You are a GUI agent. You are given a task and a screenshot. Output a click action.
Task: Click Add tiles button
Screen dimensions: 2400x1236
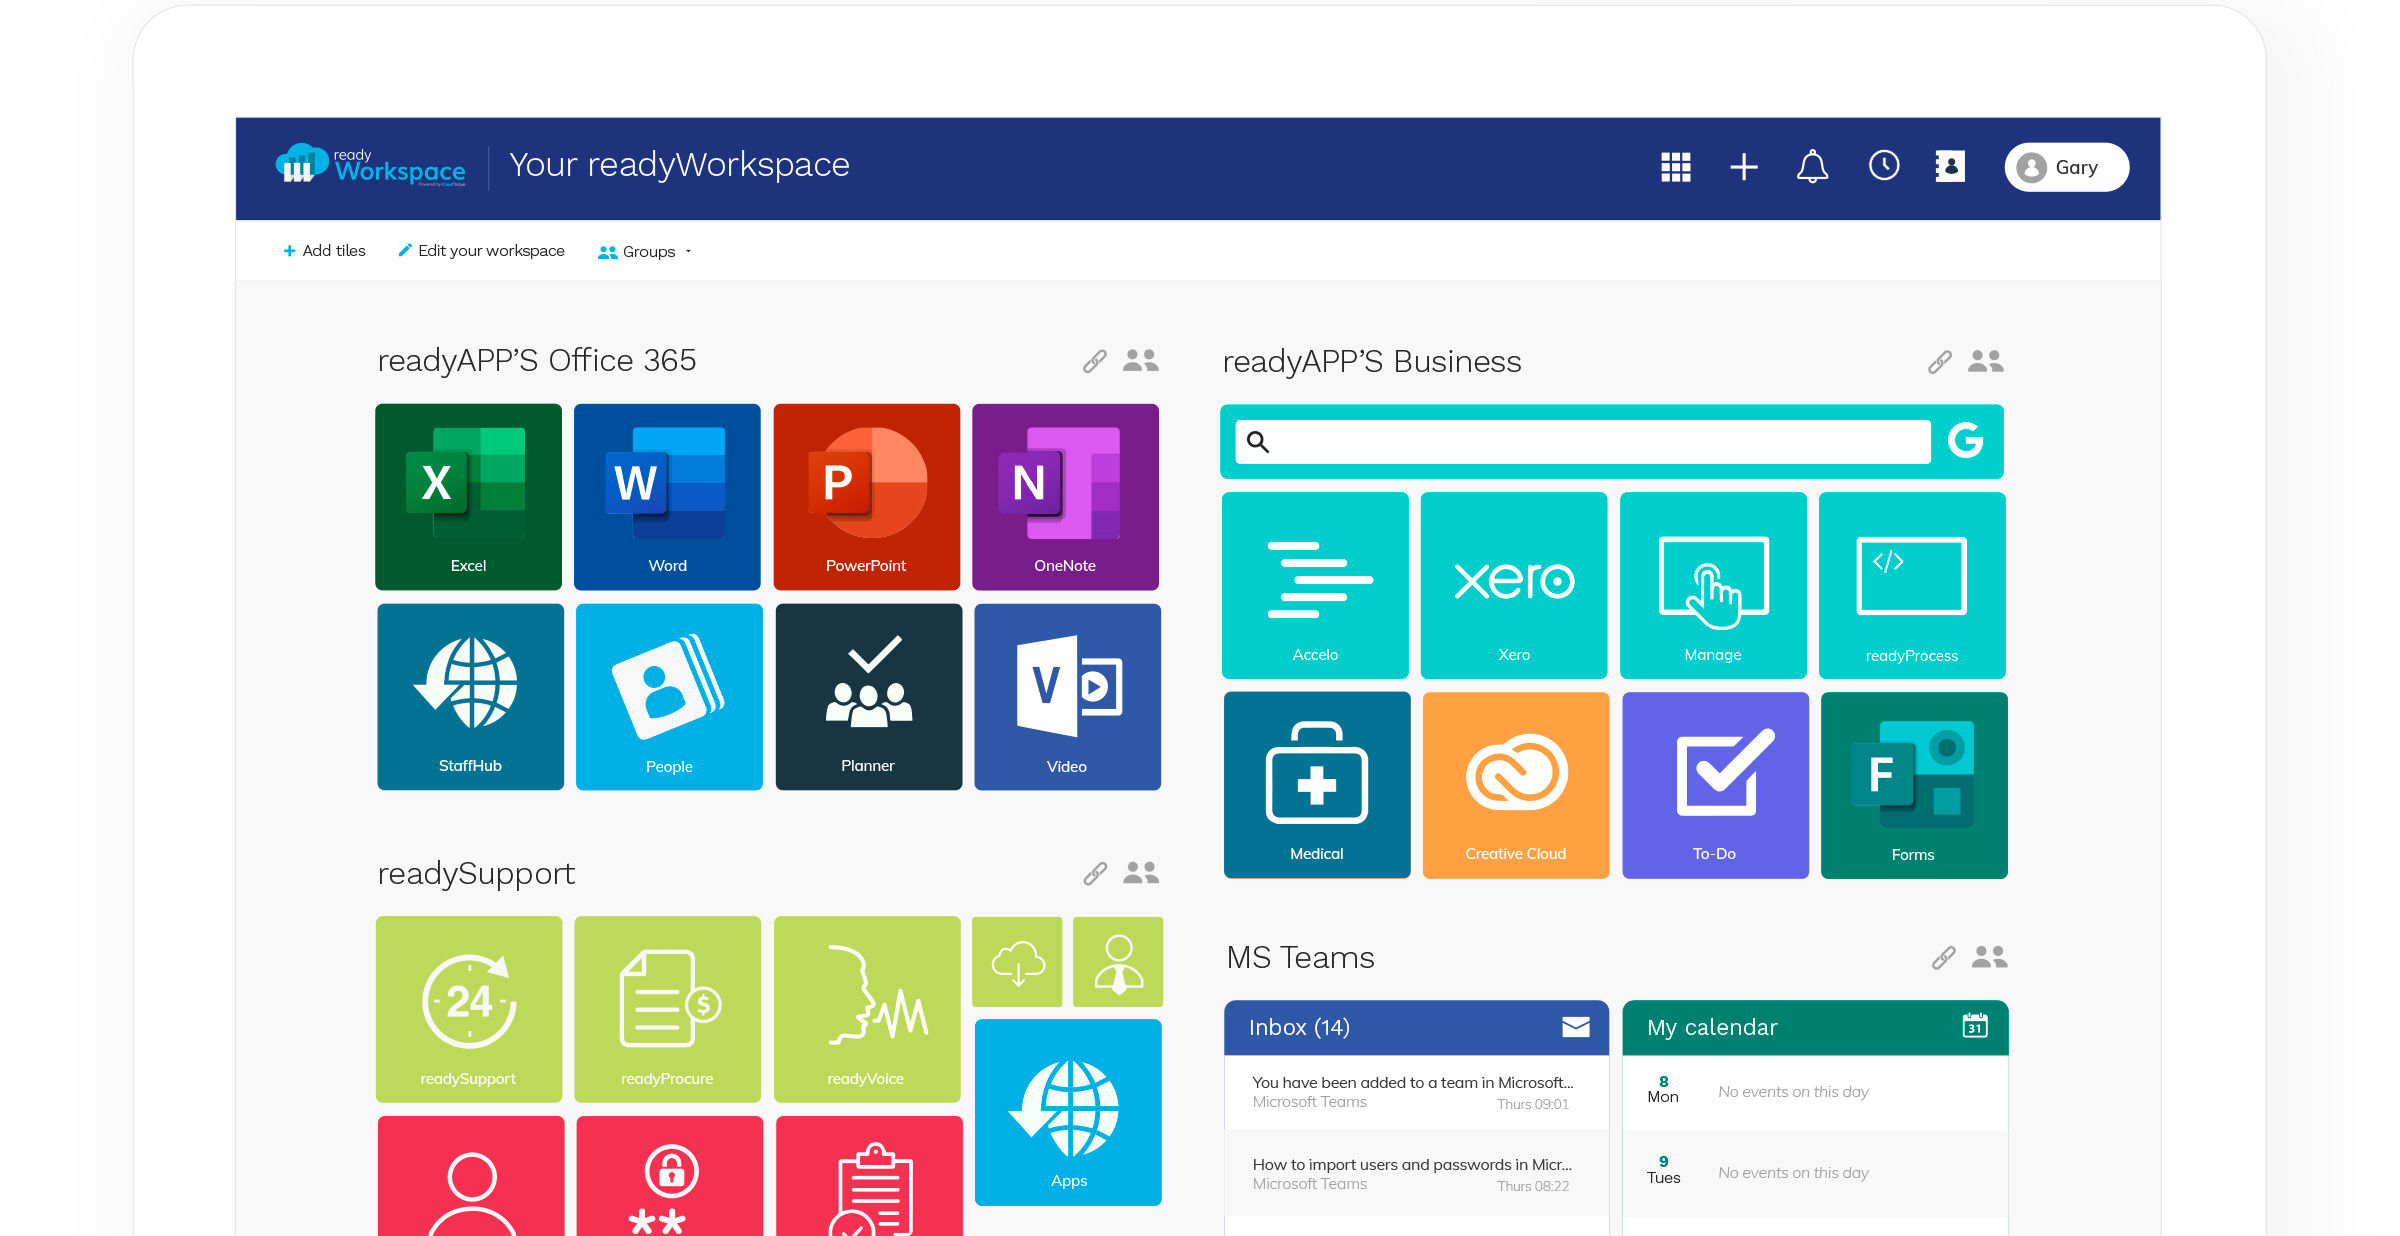point(323,251)
